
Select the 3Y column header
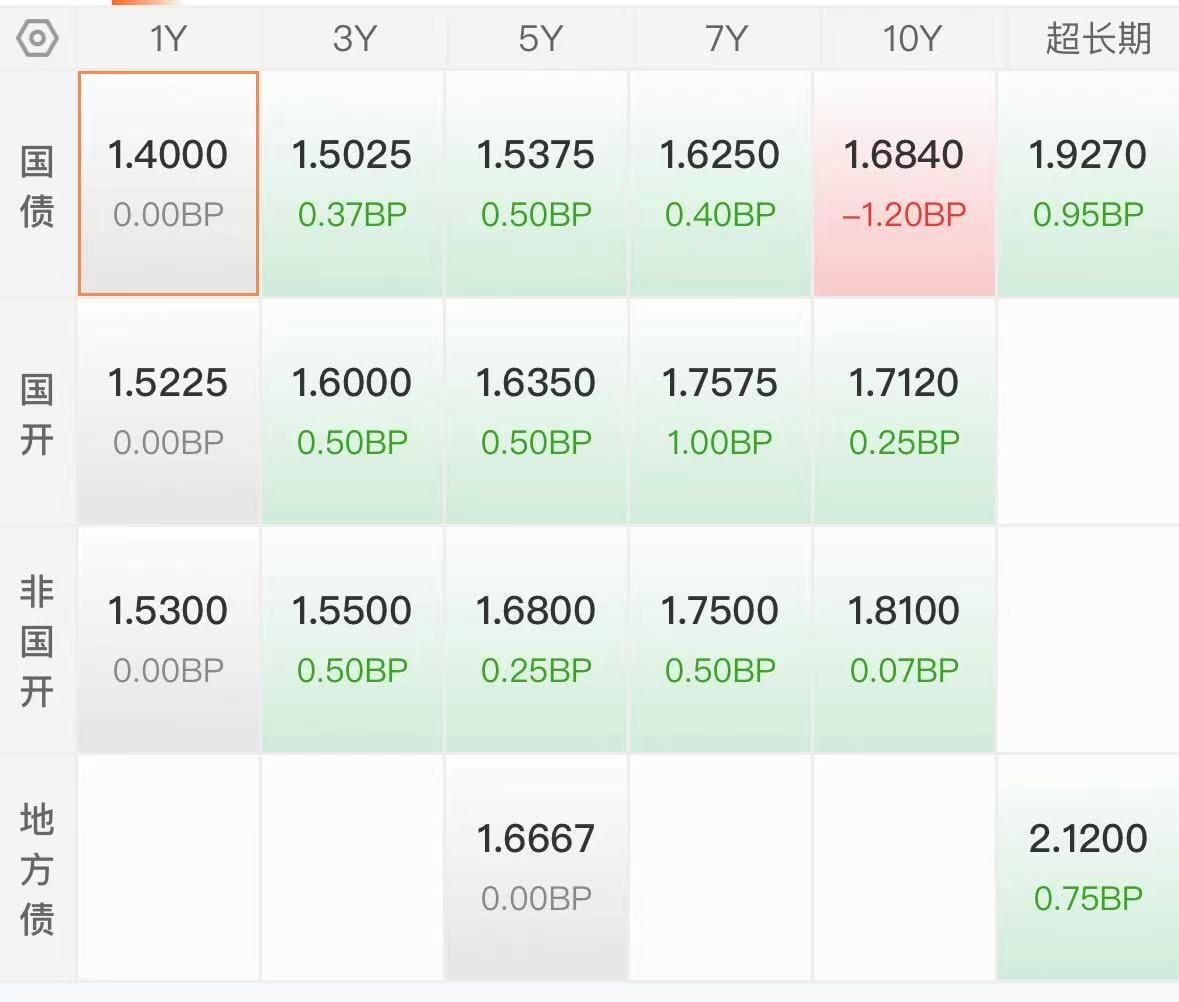(353, 39)
